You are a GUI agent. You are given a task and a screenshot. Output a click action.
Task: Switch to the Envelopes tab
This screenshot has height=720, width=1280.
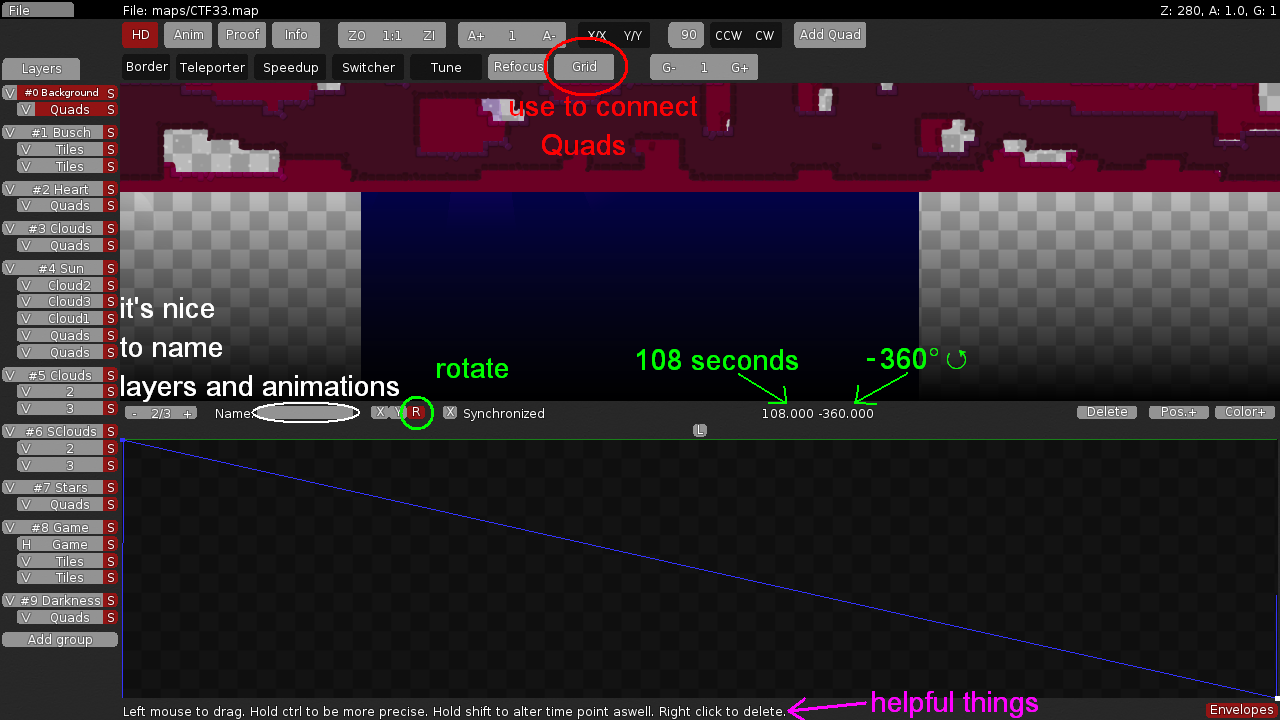[1240, 708]
